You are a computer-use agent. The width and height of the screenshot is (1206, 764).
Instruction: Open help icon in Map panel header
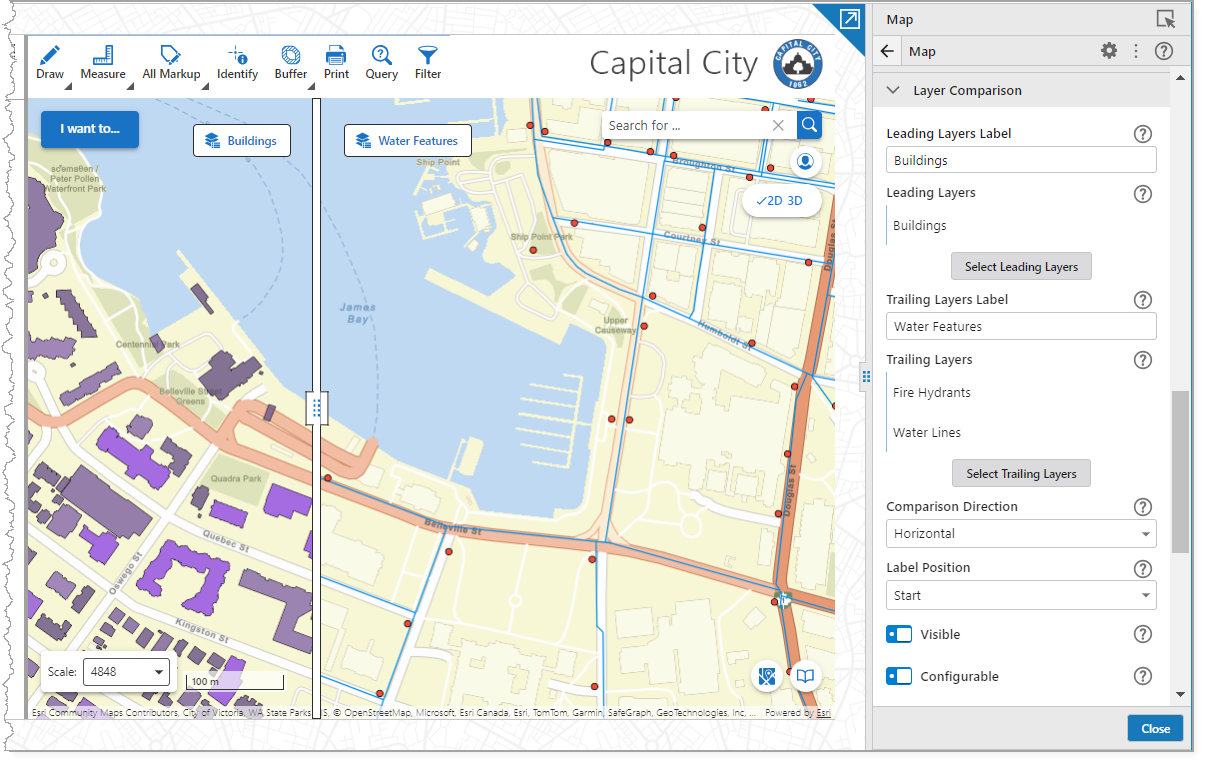pos(1163,51)
